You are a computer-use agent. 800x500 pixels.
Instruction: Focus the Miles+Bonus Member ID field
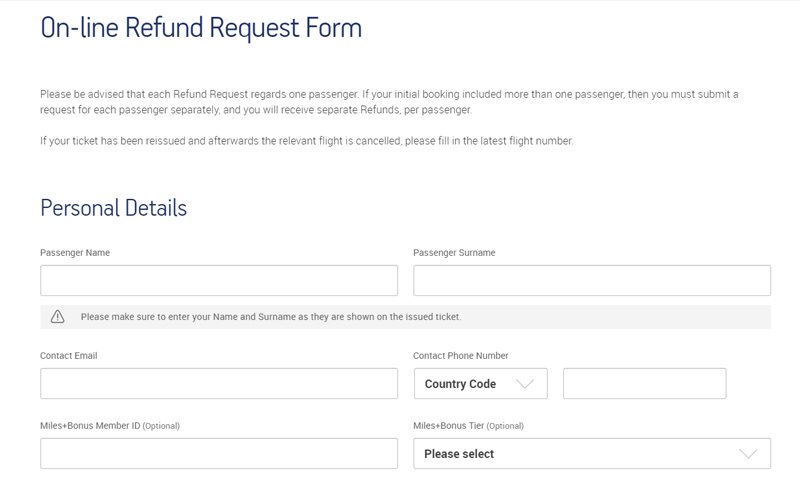coord(218,454)
